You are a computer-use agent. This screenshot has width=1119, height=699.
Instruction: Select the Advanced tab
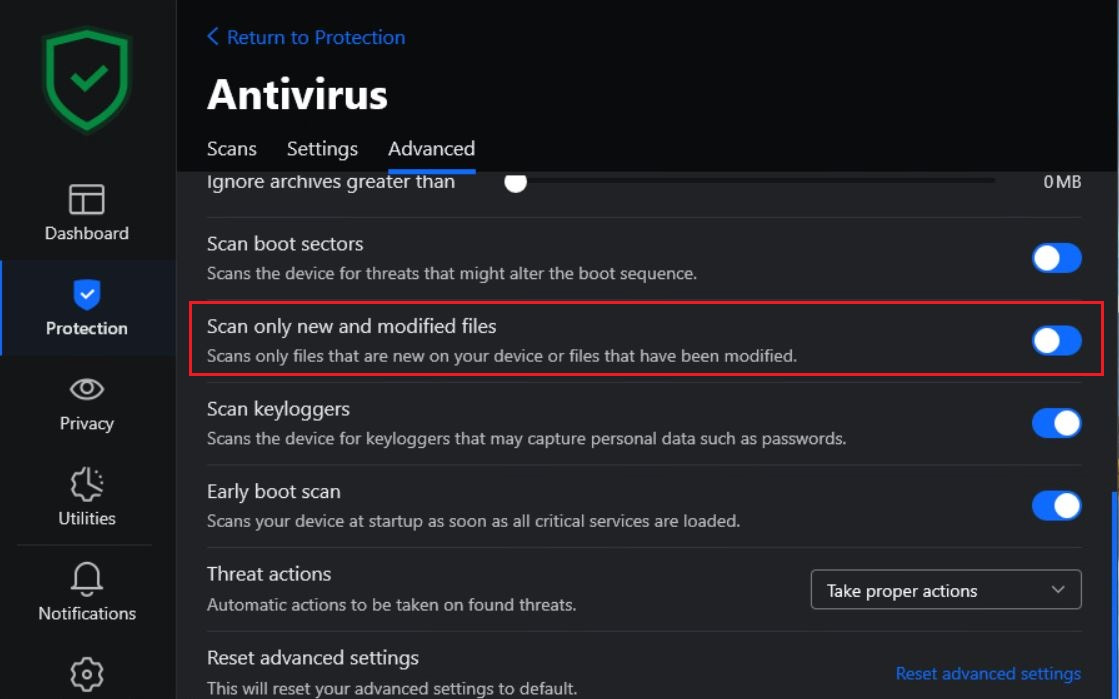click(431, 149)
